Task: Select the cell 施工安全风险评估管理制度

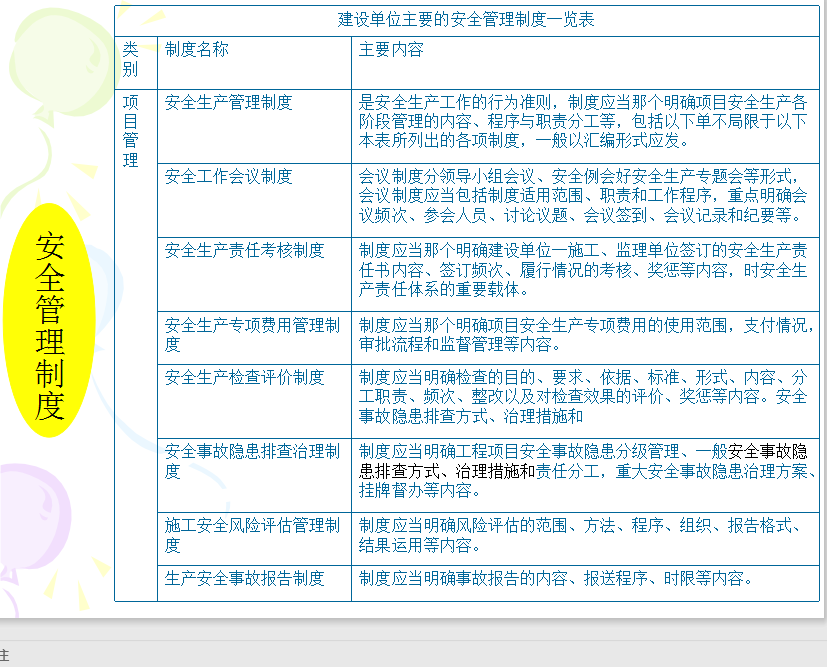Action: (254, 539)
